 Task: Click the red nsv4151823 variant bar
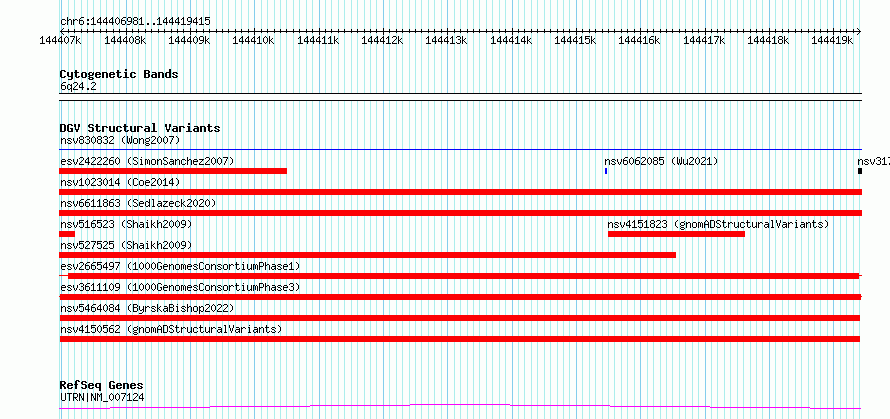click(x=676, y=234)
